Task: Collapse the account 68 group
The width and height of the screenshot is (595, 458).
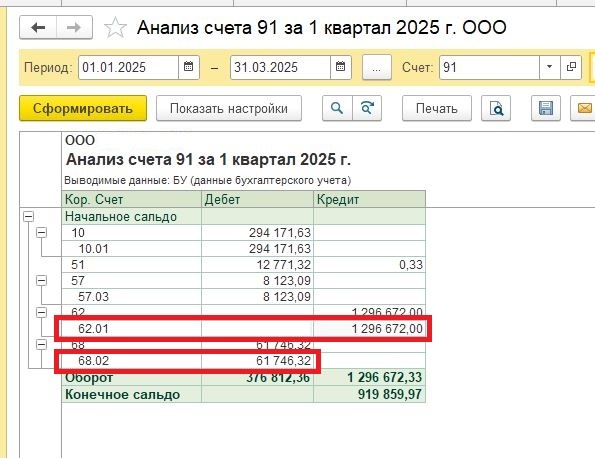Action: 41,345
